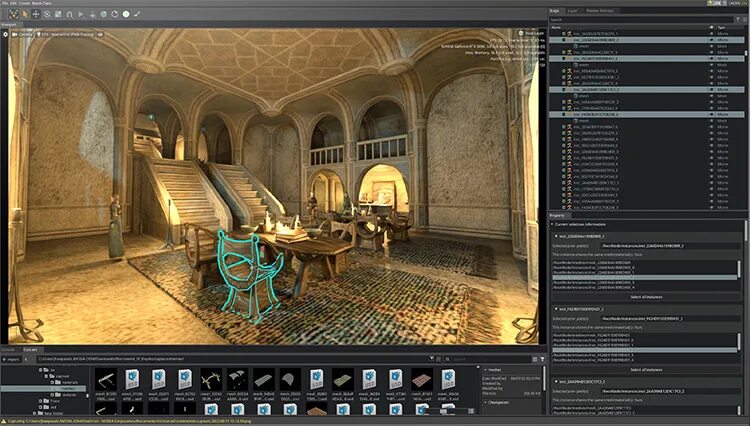The image size is (750, 426).
Task: Hide inst_F624D9193E99D431_2 via its eye icon
Action: tap(712, 59)
